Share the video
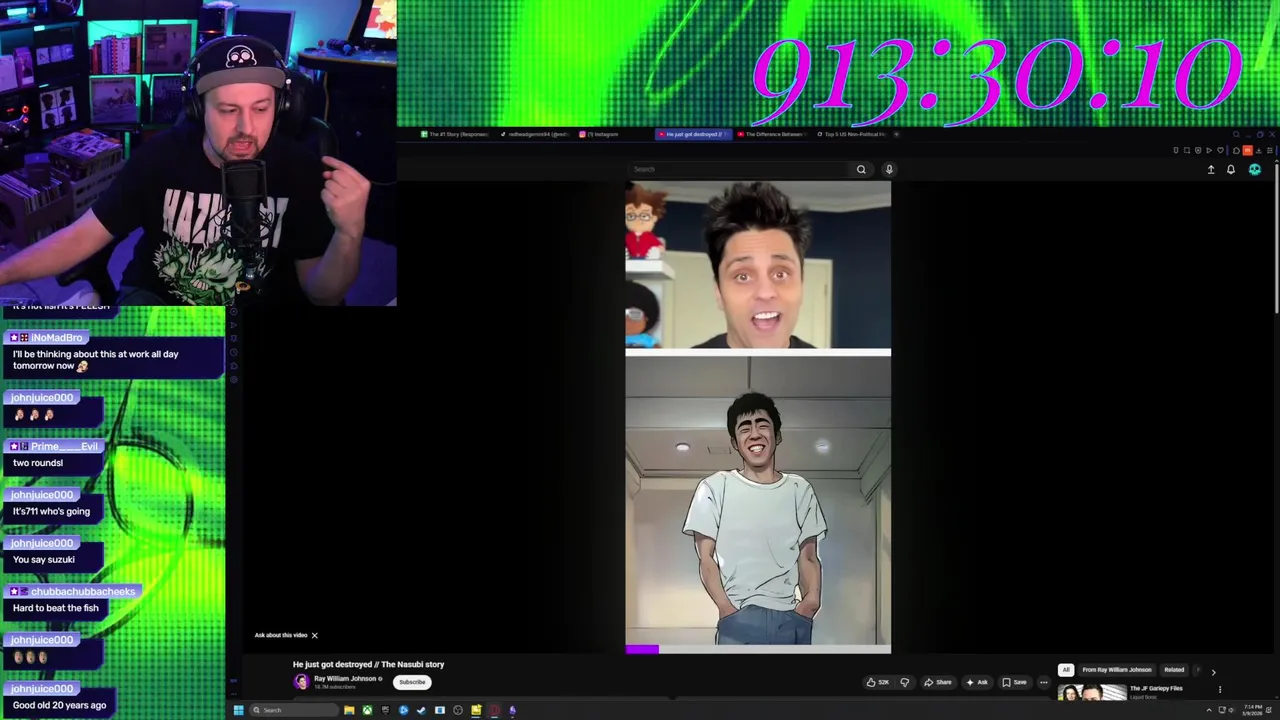This screenshot has height=720, width=1280. point(938,682)
